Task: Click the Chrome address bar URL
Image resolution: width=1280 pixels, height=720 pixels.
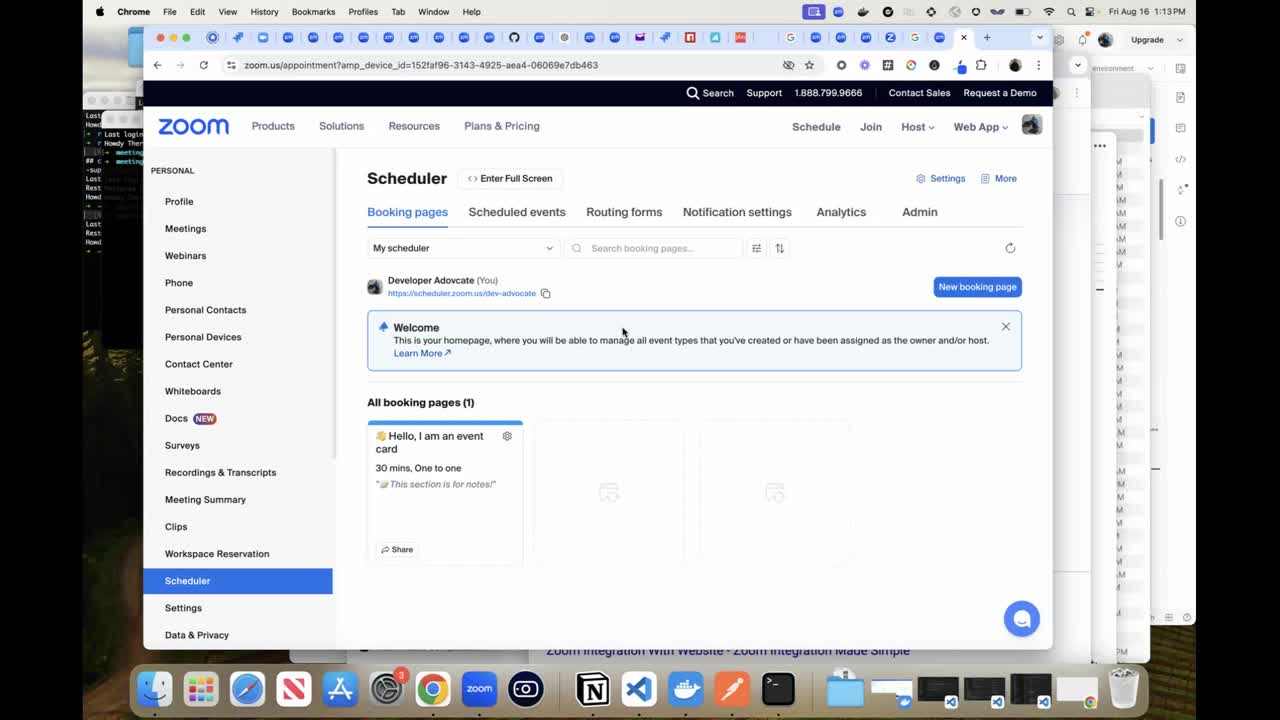Action: coord(421,65)
